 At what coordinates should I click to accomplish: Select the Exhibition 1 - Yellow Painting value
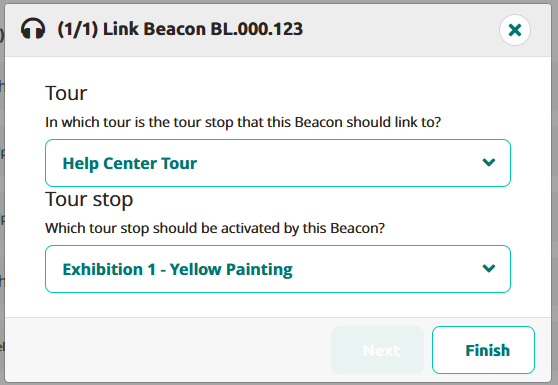point(177,269)
